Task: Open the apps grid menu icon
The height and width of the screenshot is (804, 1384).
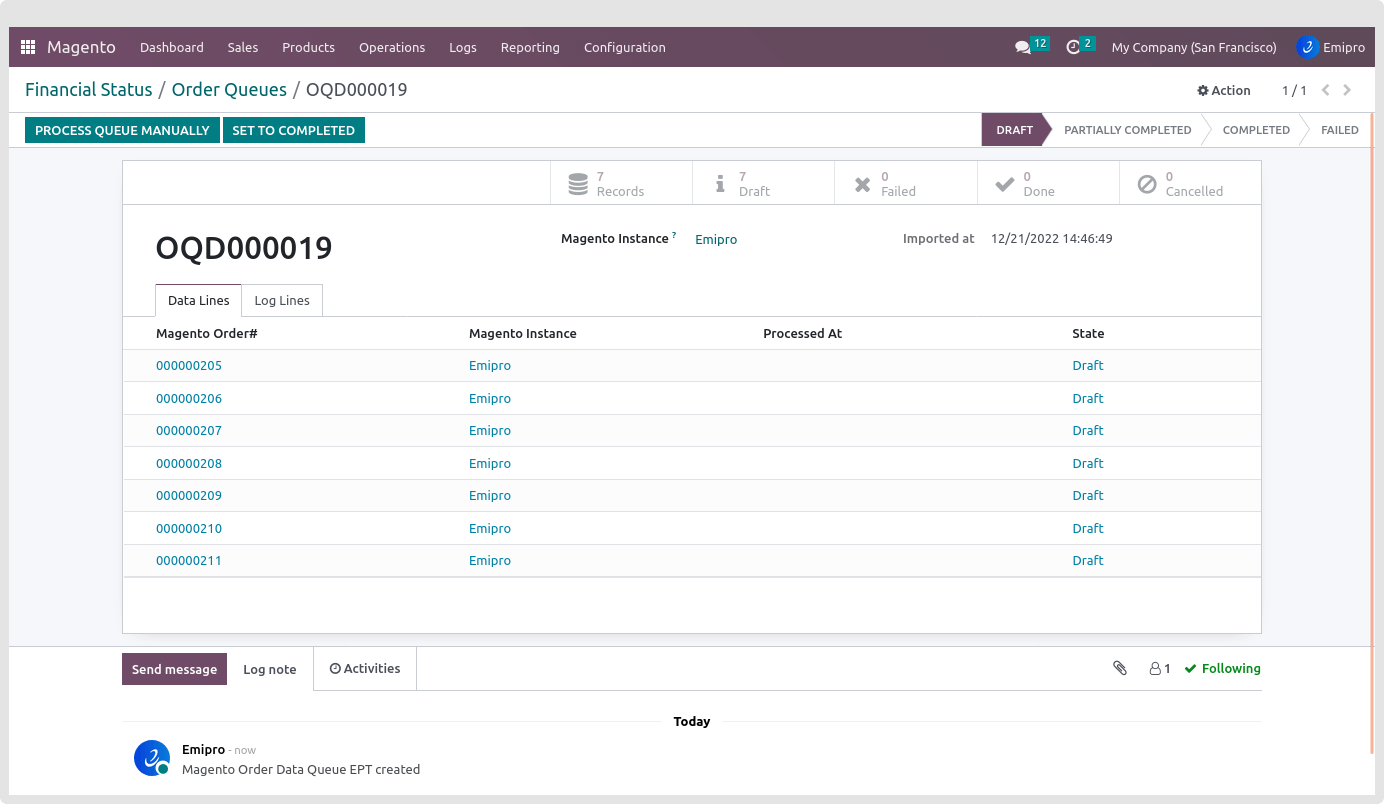Action: 28,47
